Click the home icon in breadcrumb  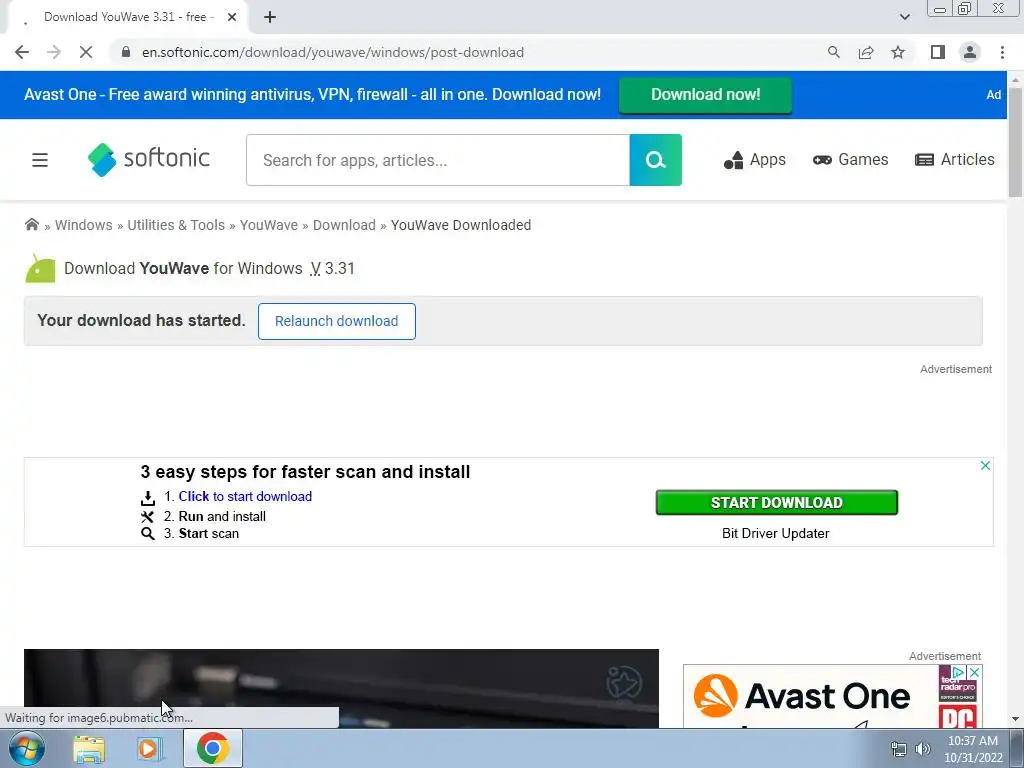click(31, 225)
